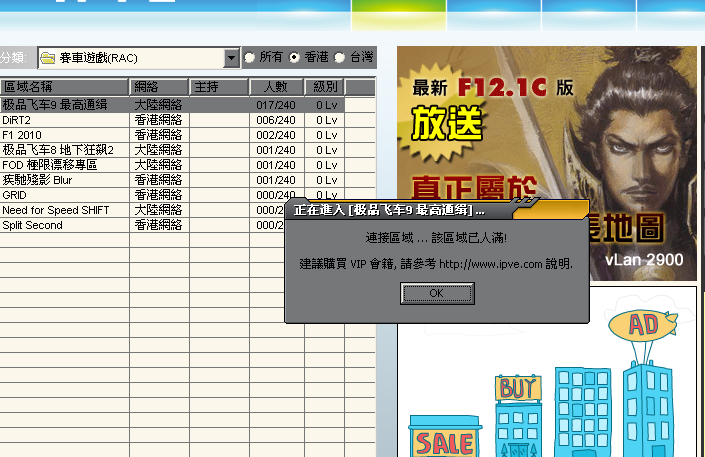The image size is (705, 457).
Task: Click the BUY building sign
Action: click(518, 388)
